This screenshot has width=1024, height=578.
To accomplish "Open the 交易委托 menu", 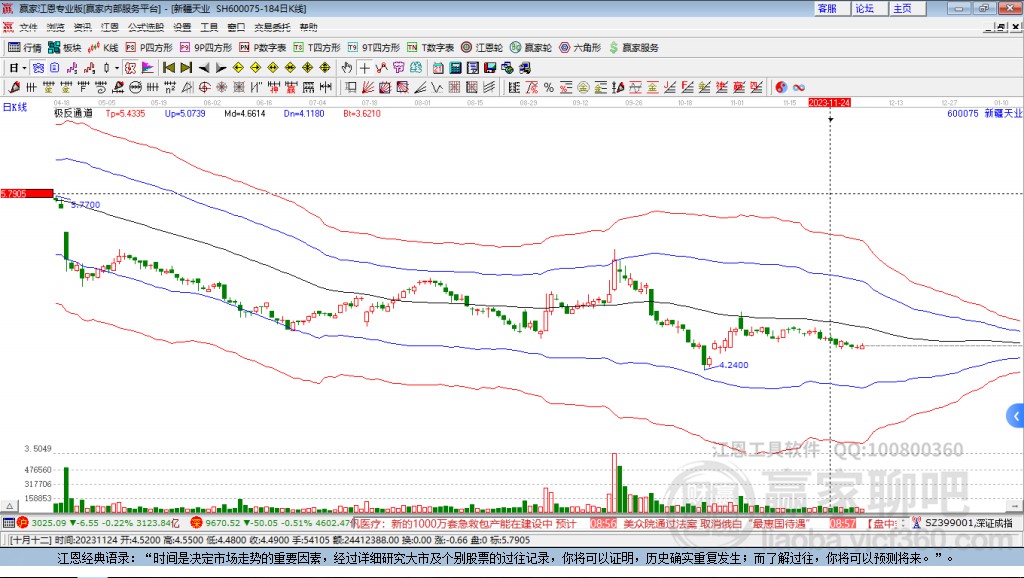I will 271,27.
